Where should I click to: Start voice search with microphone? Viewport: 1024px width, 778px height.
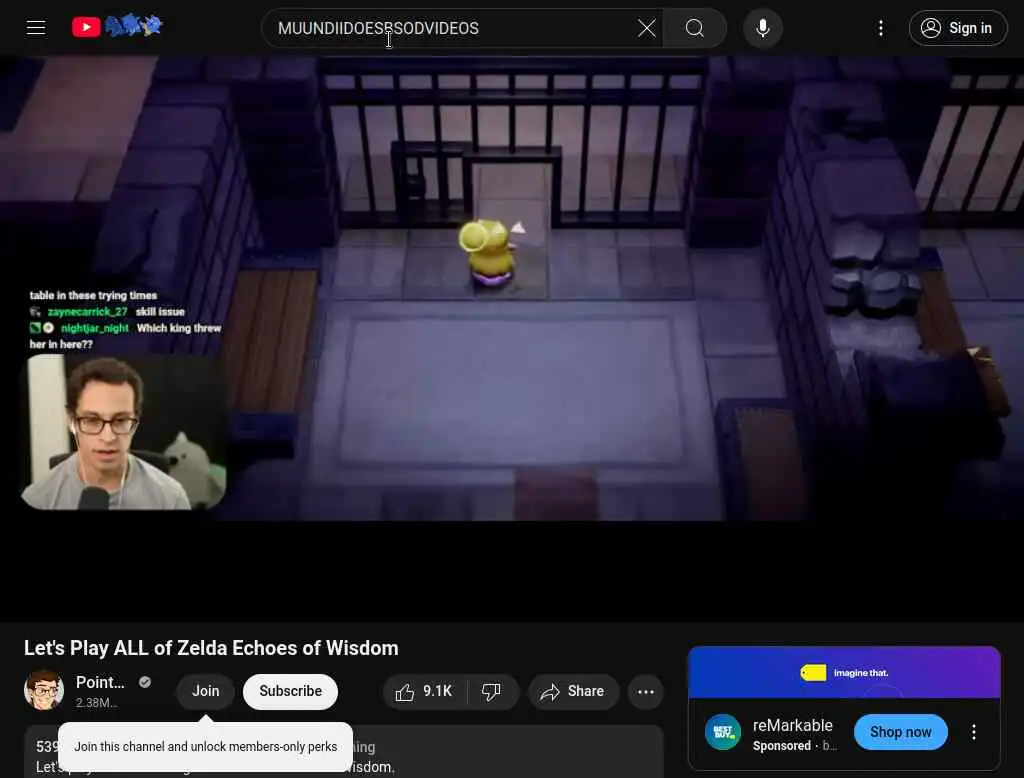tap(763, 28)
